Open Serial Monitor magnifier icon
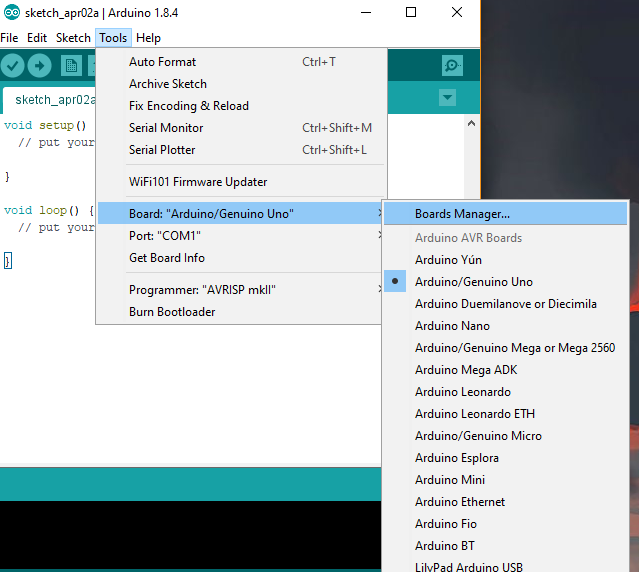This screenshot has height=572, width=639. (453, 66)
